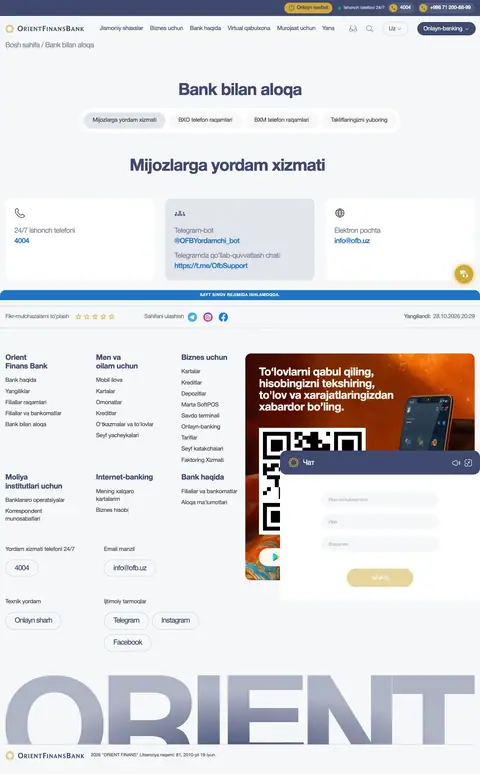This screenshot has width=480, height=774.
Task: Click the globe icon on the Elektron pochta card
Action: coord(340,213)
